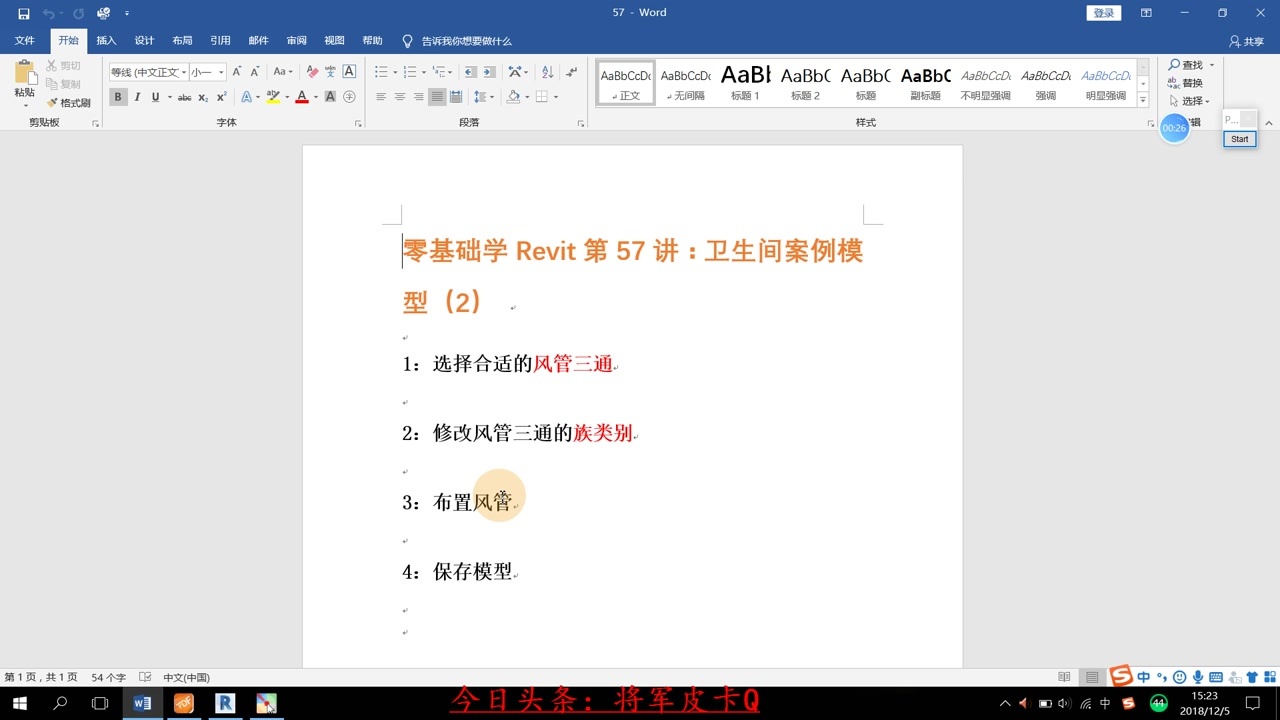Click the enclosed character (circled 字) icon

349,97
